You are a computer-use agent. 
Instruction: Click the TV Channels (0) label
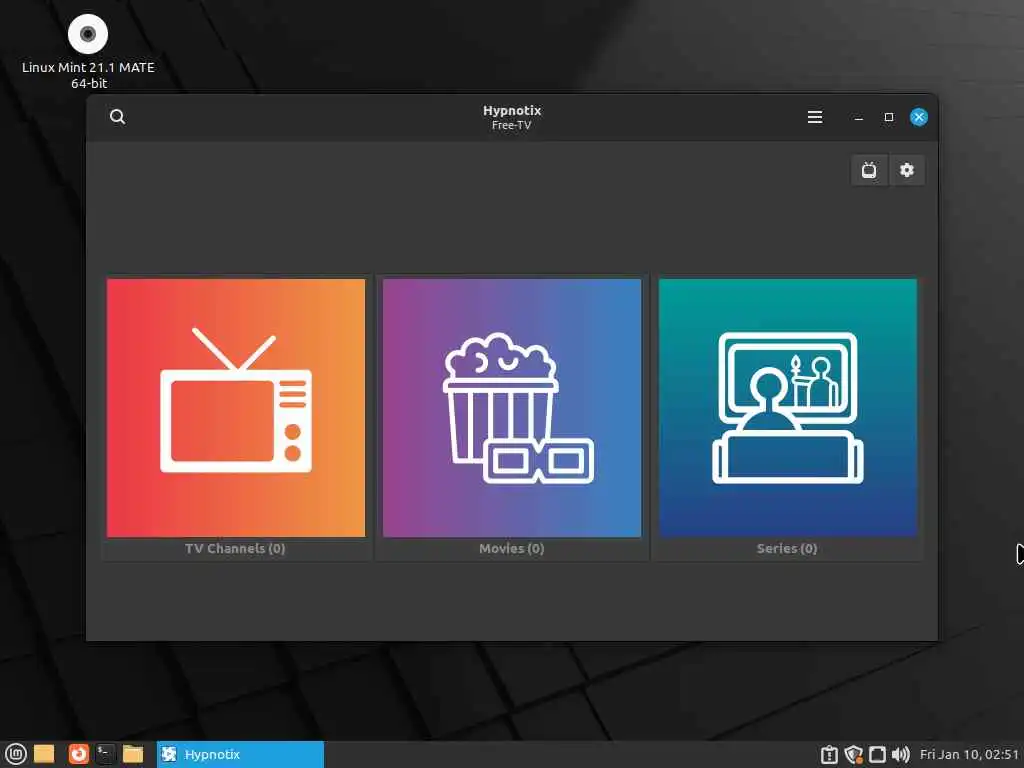[x=235, y=549]
